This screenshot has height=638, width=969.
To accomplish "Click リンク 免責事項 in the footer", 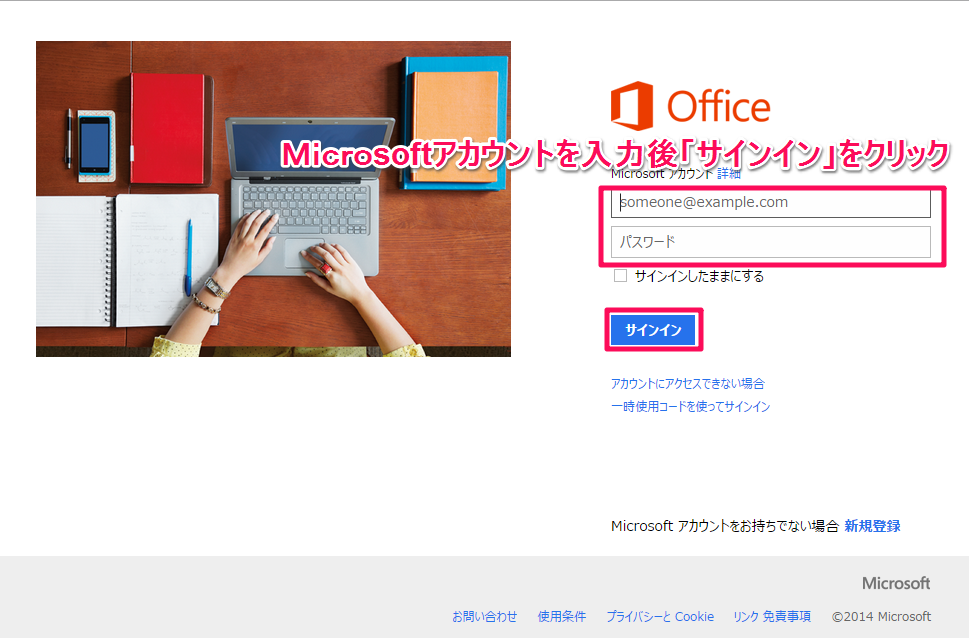I will [x=771, y=616].
